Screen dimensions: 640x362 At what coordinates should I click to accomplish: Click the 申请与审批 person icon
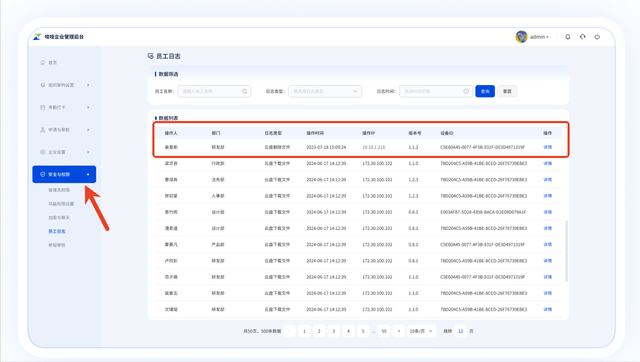42,129
